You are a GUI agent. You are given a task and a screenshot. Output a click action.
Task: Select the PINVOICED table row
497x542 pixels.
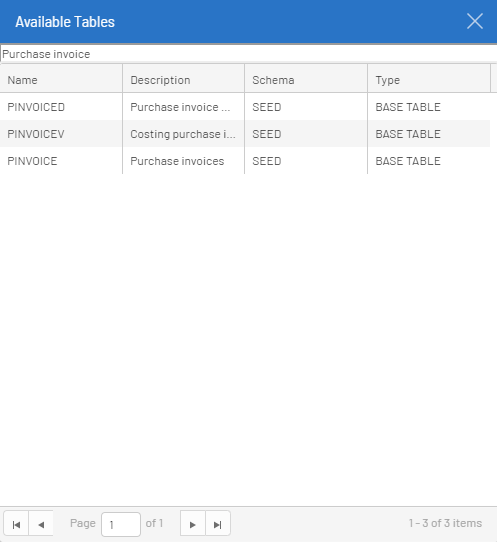(x=245, y=107)
